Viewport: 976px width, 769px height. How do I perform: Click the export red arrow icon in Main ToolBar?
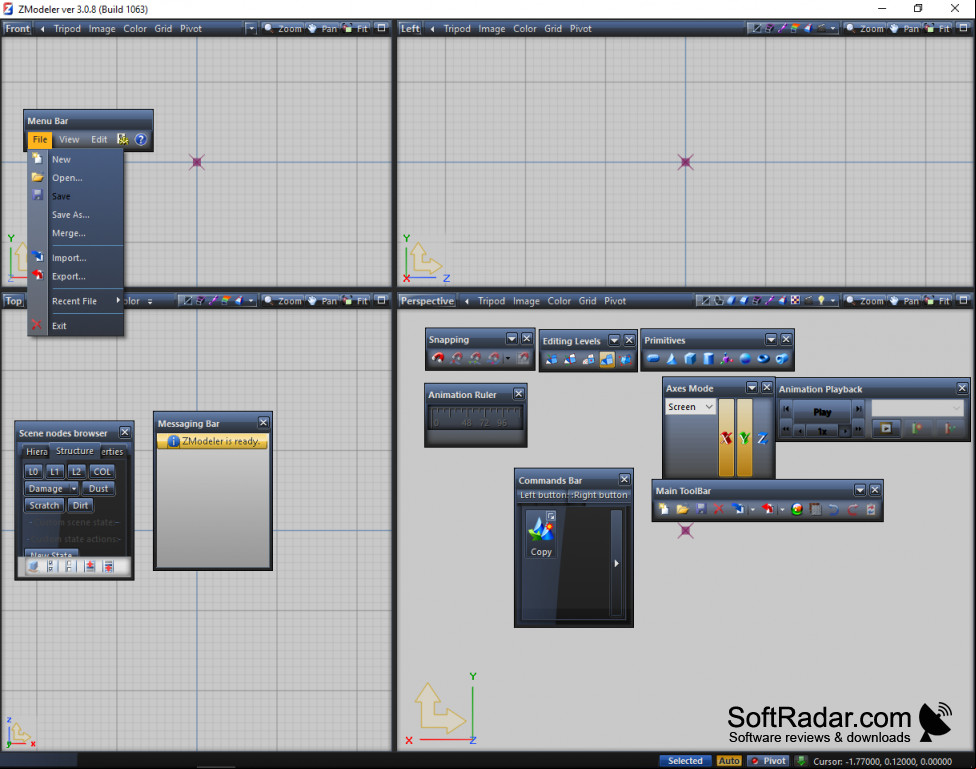767,509
